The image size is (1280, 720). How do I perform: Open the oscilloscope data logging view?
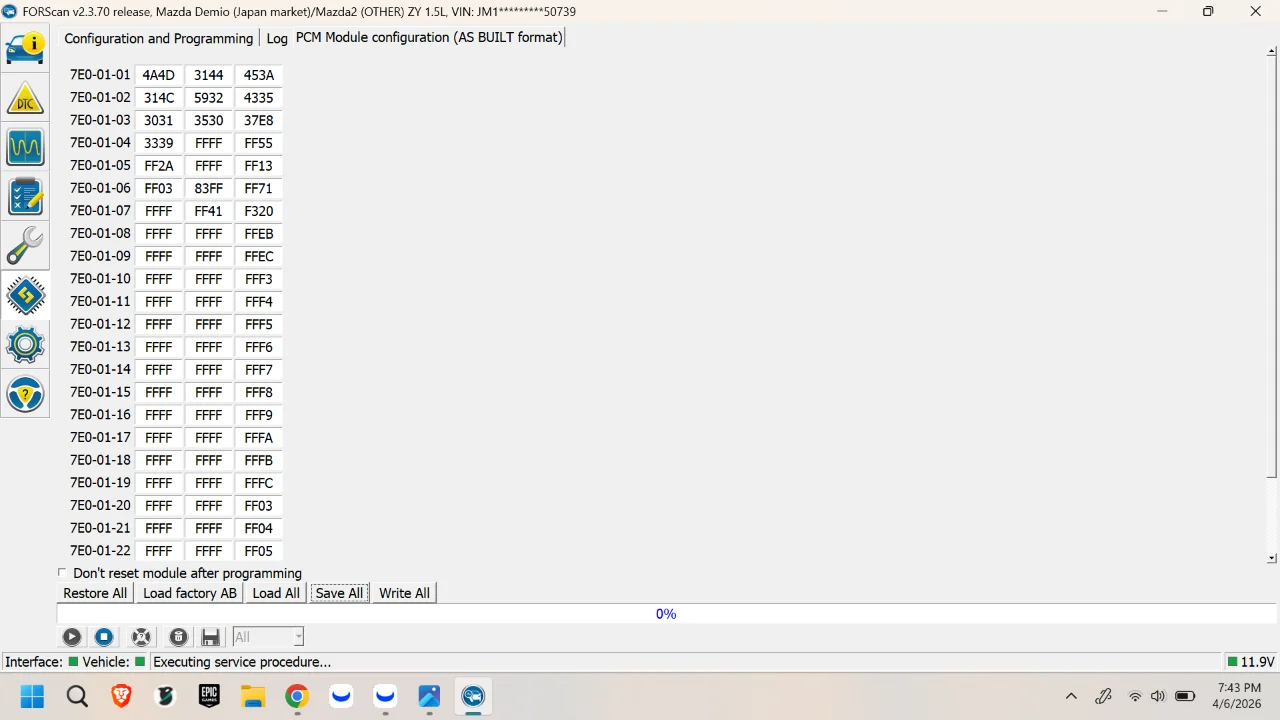coord(25,147)
